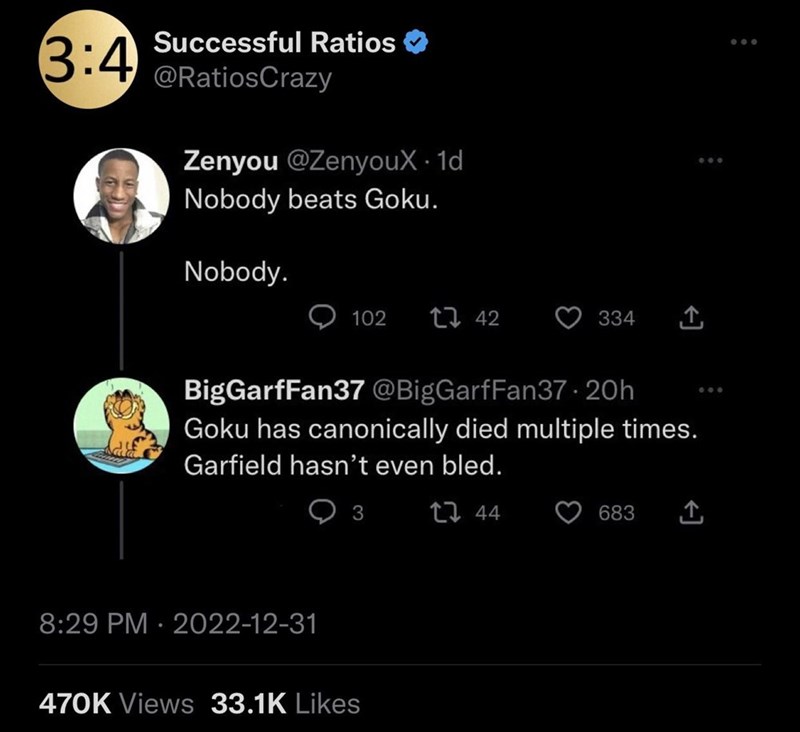Like Zenyou's tweet with 334 likes
This screenshot has width=800, height=732.
click(567, 319)
